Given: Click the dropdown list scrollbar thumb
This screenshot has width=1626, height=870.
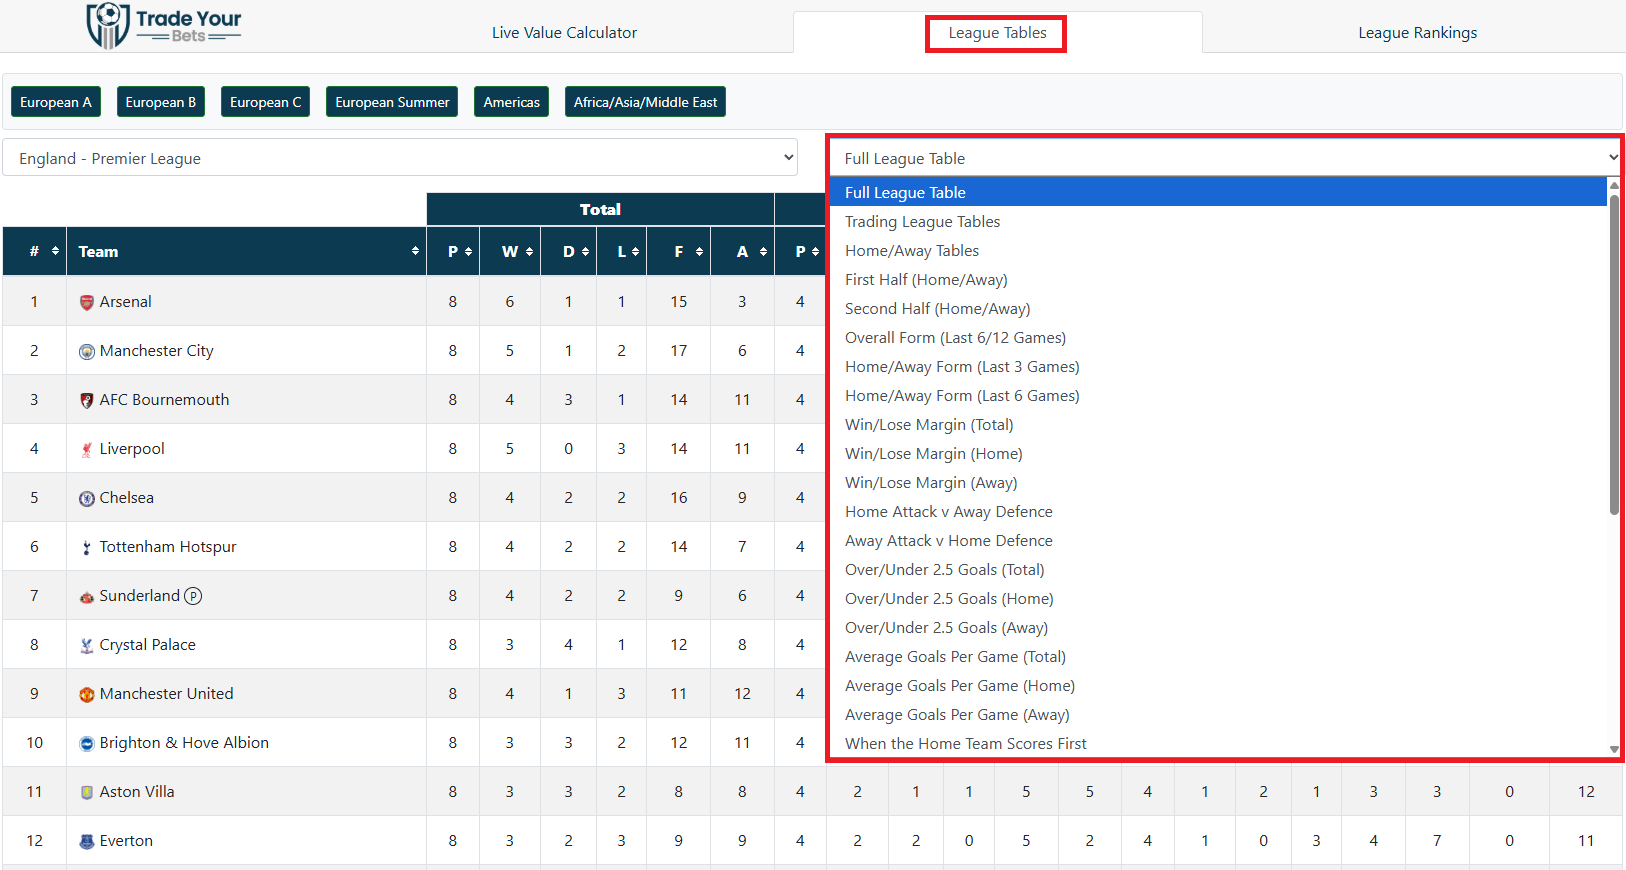Looking at the screenshot, I should click(x=1613, y=350).
